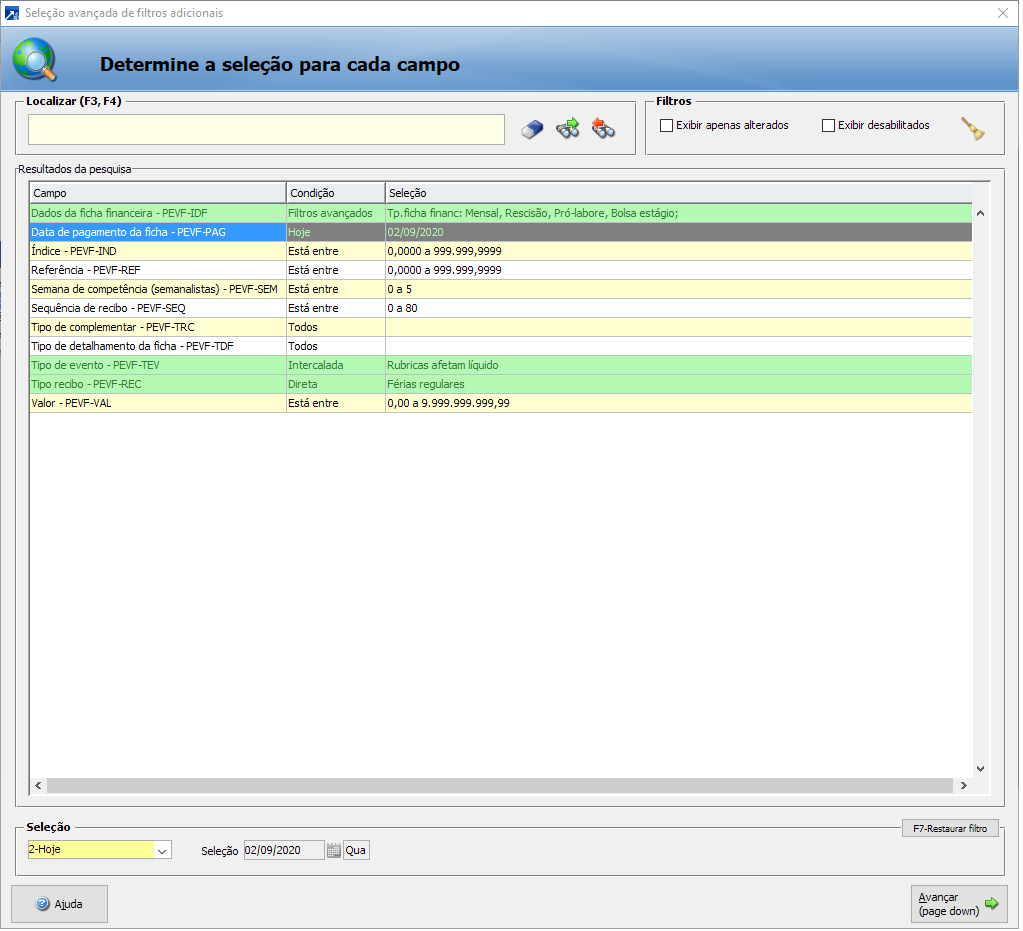Click the 'Condição' column header
The width and height of the screenshot is (1023, 931).
tap(335, 193)
